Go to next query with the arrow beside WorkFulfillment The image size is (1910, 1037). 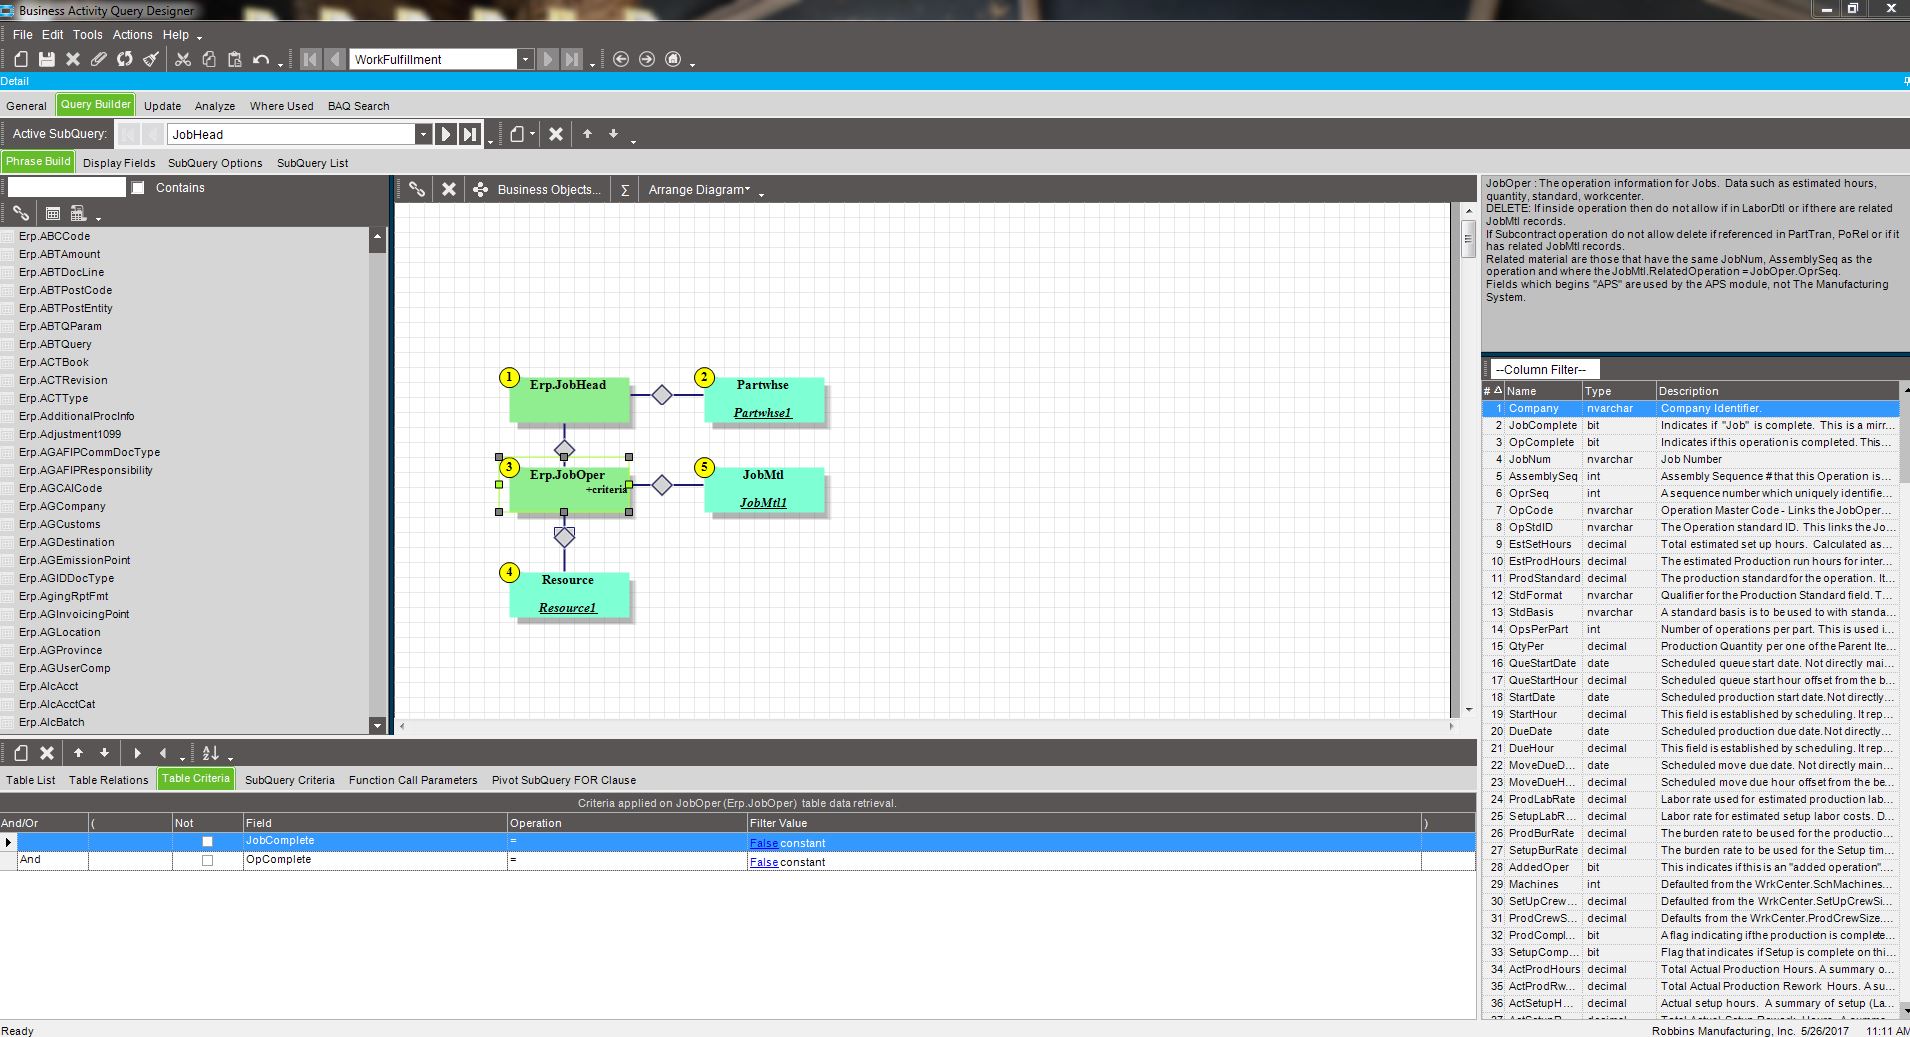coord(547,59)
